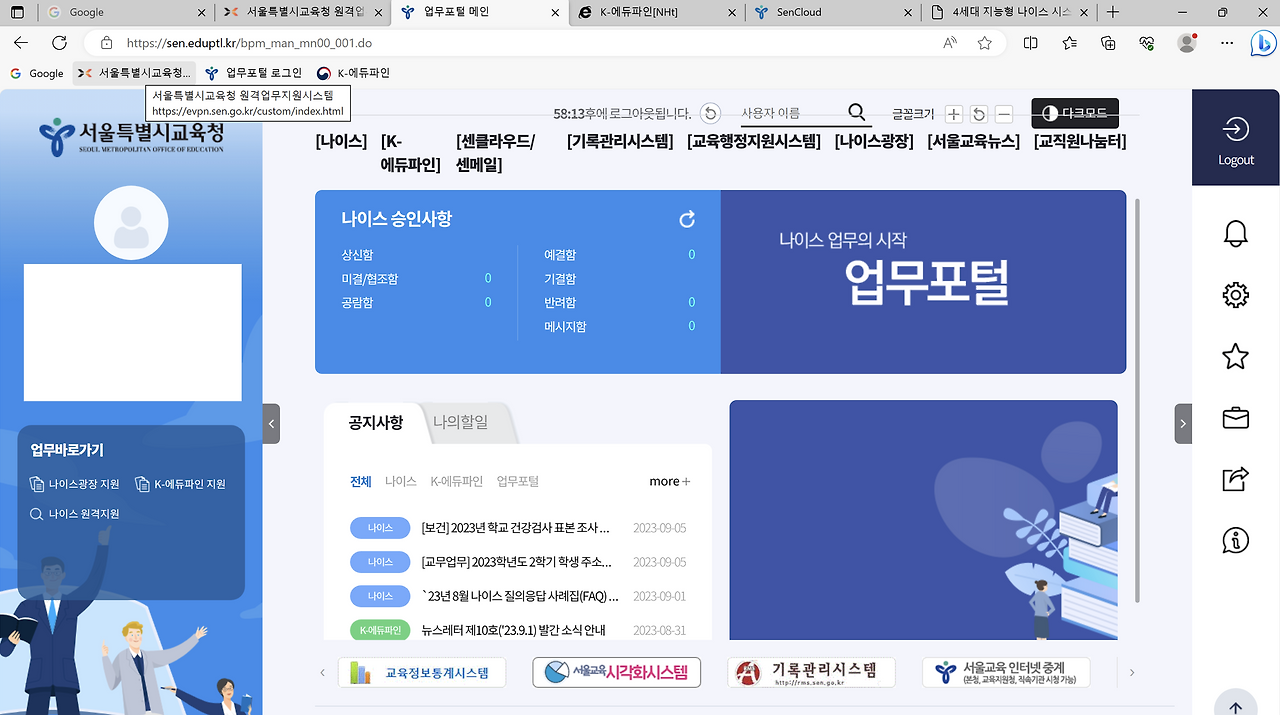Filter notices by 업무포털
The width and height of the screenshot is (1280, 715).
point(518,481)
